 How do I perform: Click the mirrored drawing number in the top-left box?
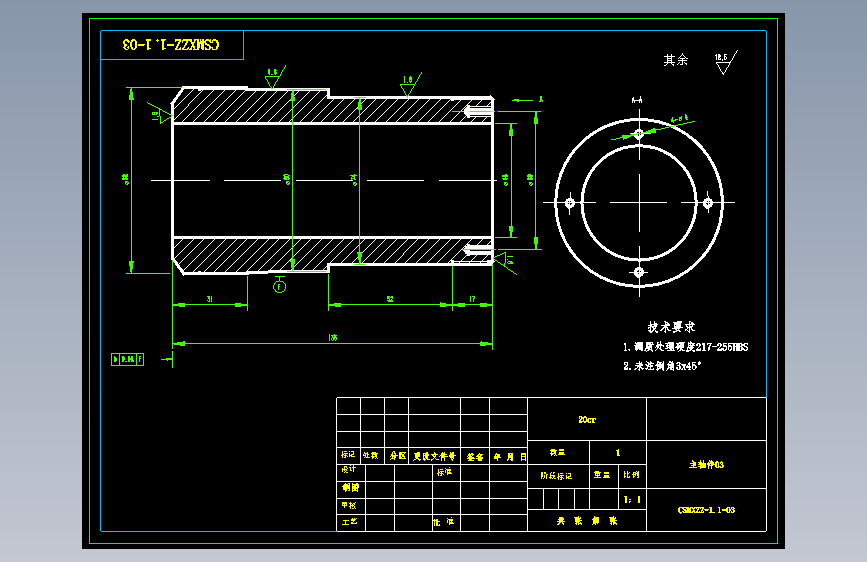click(171, 45)
